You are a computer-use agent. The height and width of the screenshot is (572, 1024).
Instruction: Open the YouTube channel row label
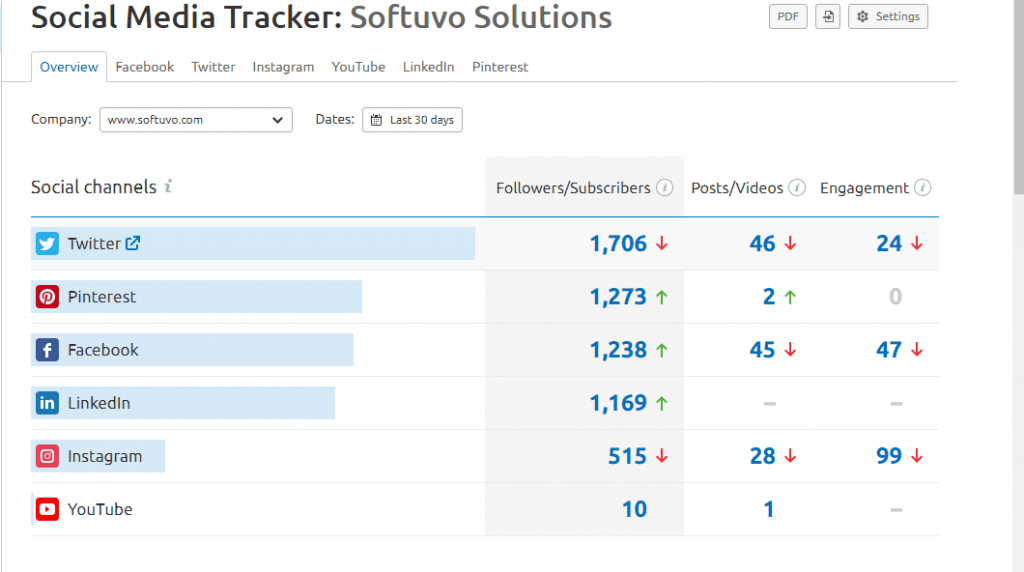100,509
